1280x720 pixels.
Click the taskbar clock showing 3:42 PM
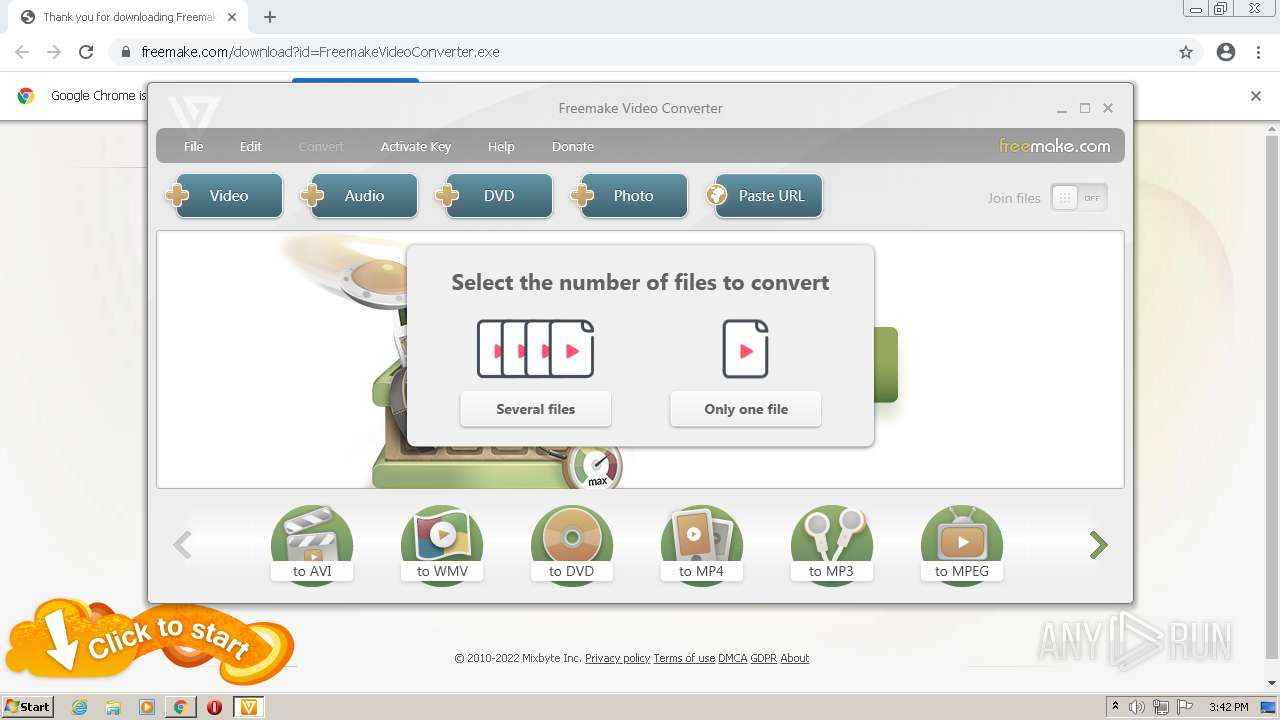pos(1228,707)
